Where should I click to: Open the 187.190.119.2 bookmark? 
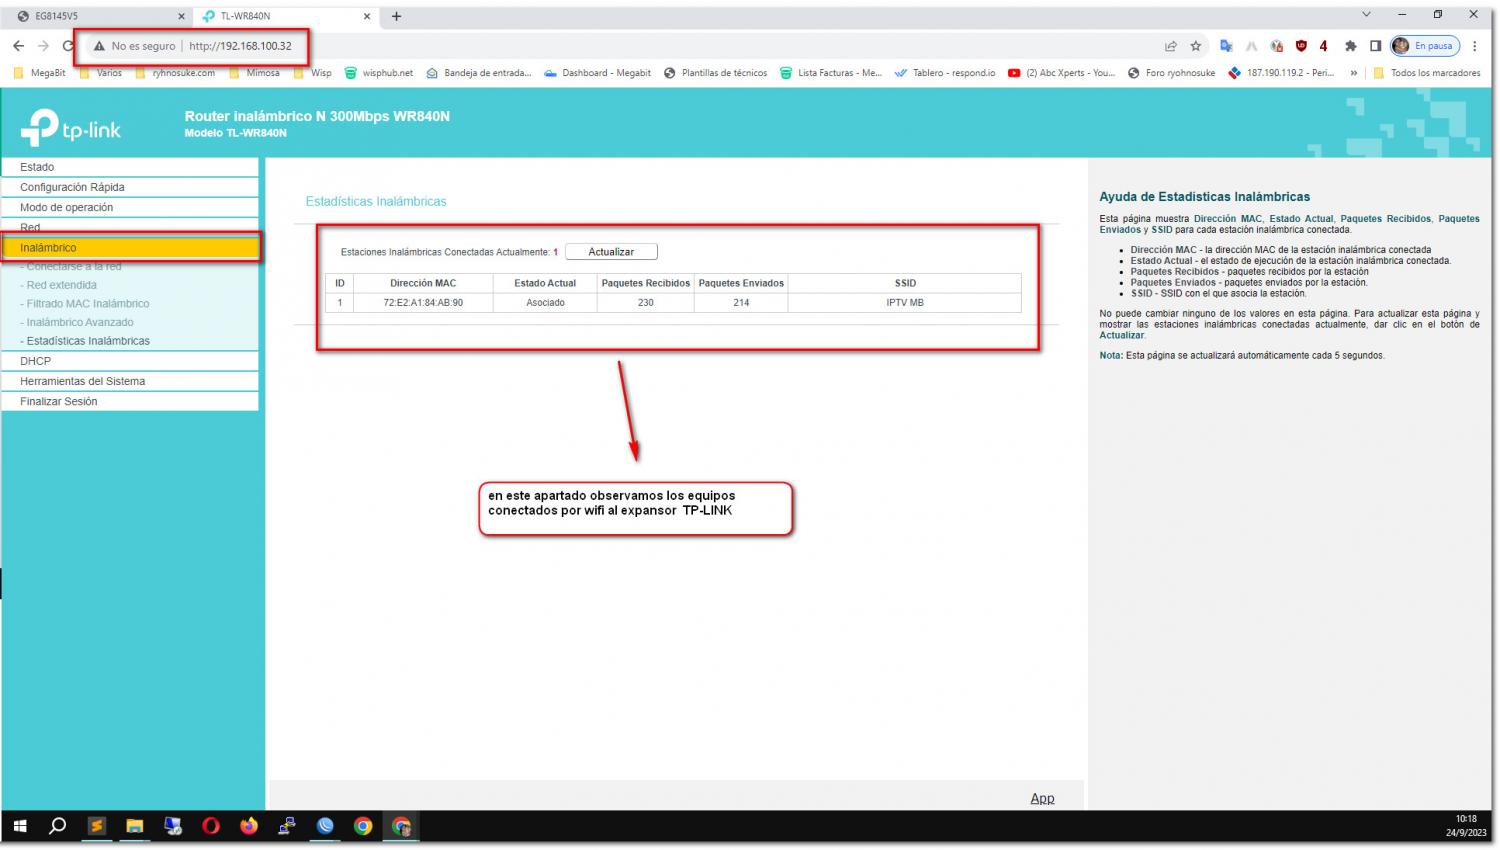[1281, 73]
